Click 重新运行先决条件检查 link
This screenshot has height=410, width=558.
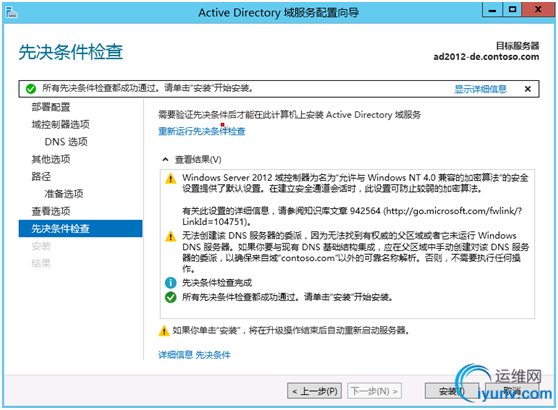pyautogui.click(x=202, y=131)
